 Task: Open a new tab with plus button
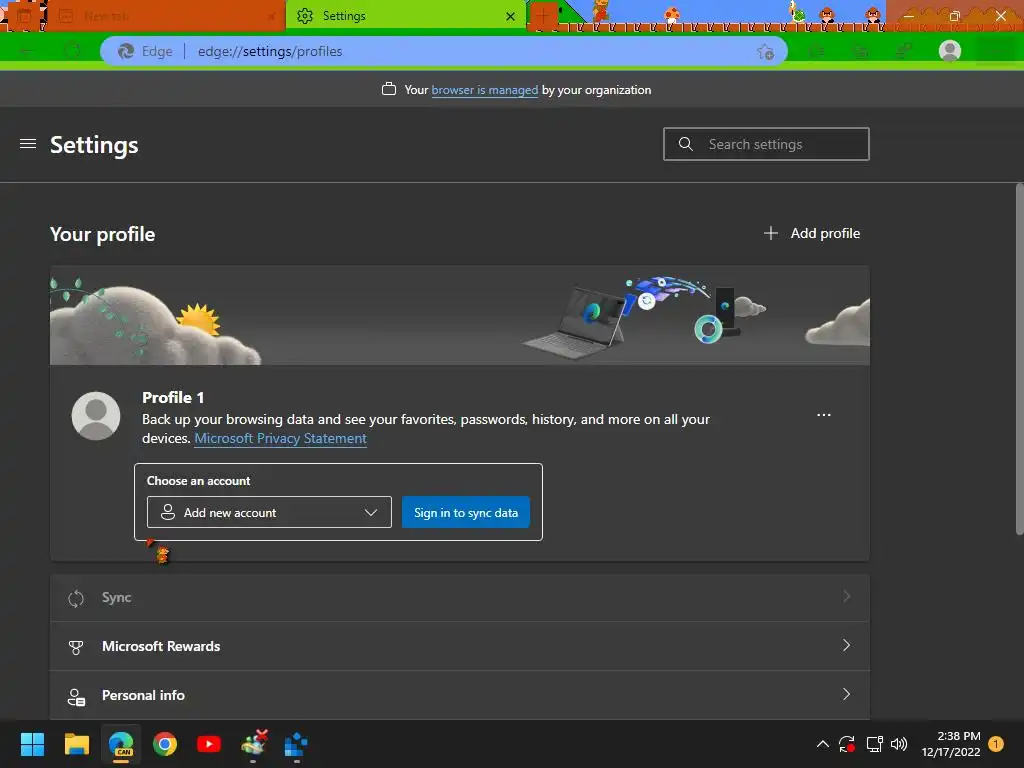tap(542, 16)
